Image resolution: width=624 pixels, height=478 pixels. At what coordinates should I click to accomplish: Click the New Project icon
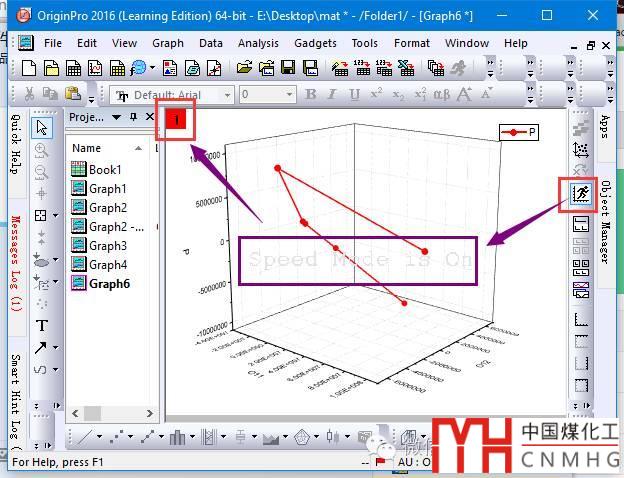[x=28, y=68]
